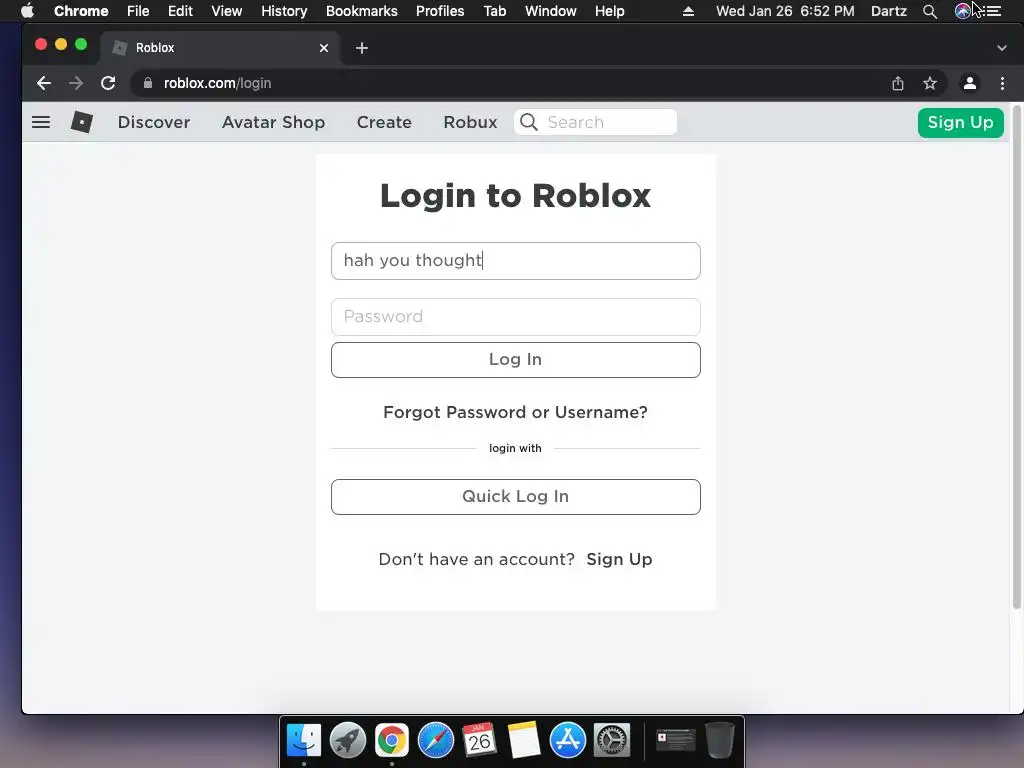The image size is (1024, 768).
Task: Open the minimized window thumbnail in the Dock
Action: point(675,740)
